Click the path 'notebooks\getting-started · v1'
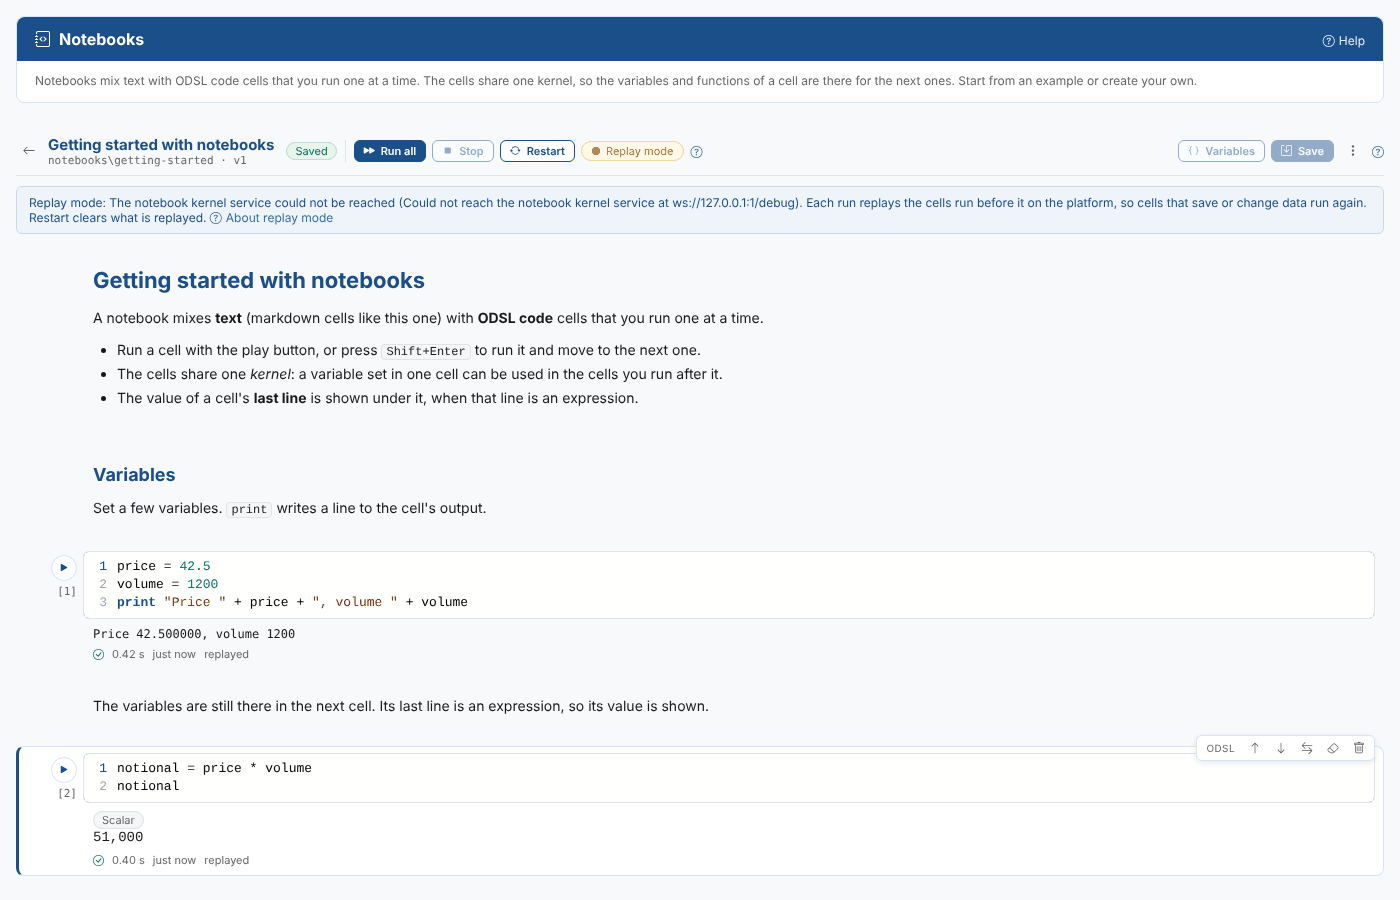The width and height of the screenshot is (1400, 900). (147, 161)
